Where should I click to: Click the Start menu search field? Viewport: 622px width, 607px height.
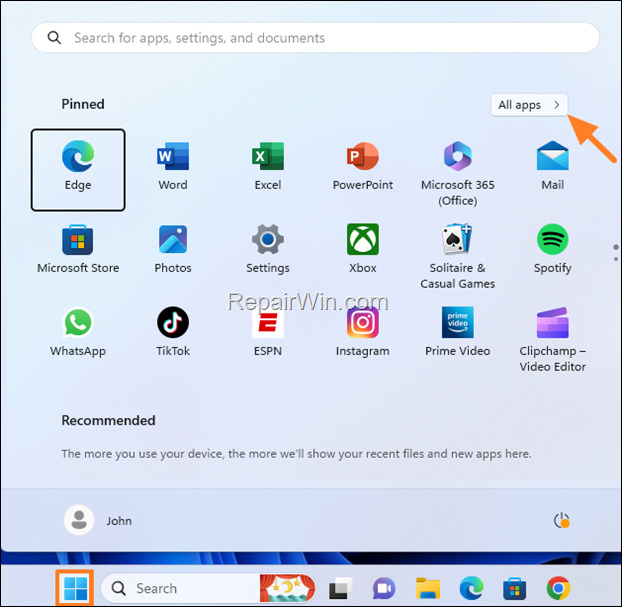(315, 38)
